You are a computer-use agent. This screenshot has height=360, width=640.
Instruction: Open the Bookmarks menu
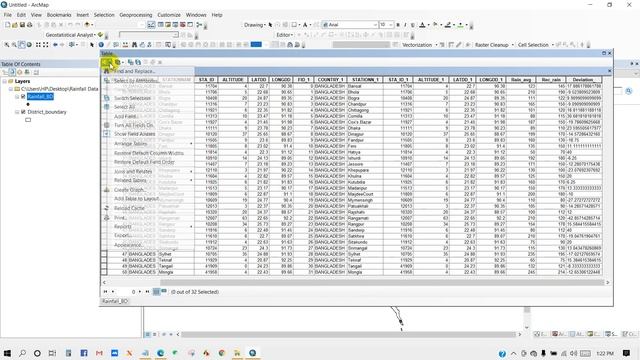[59, 15]
